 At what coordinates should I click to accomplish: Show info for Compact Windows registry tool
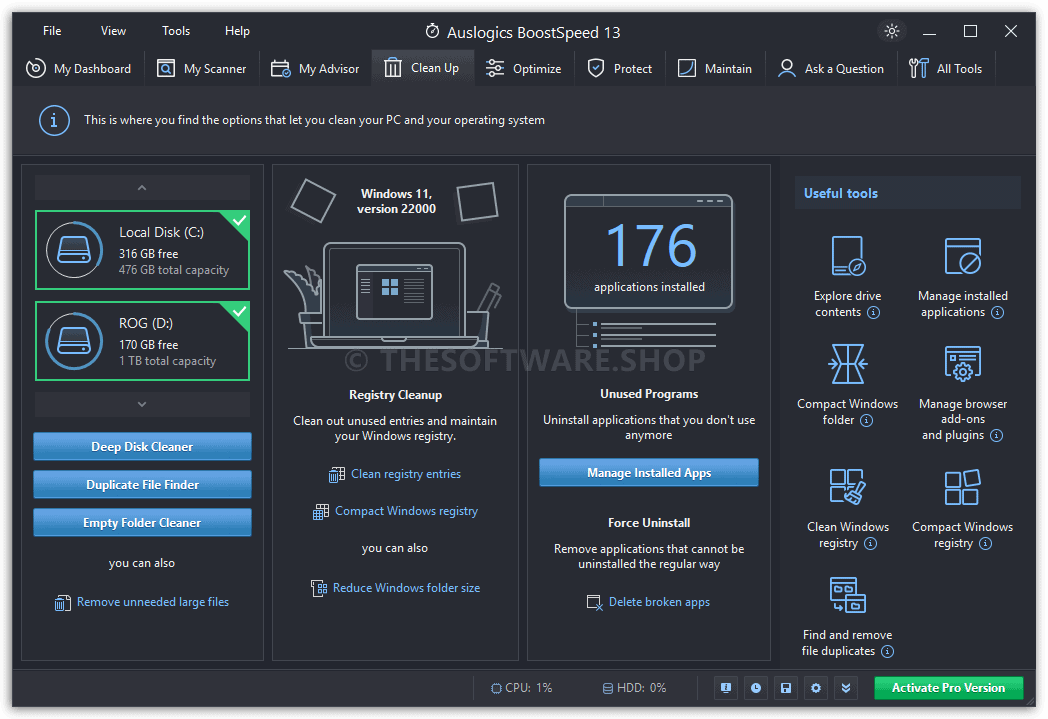pos(985,543)
